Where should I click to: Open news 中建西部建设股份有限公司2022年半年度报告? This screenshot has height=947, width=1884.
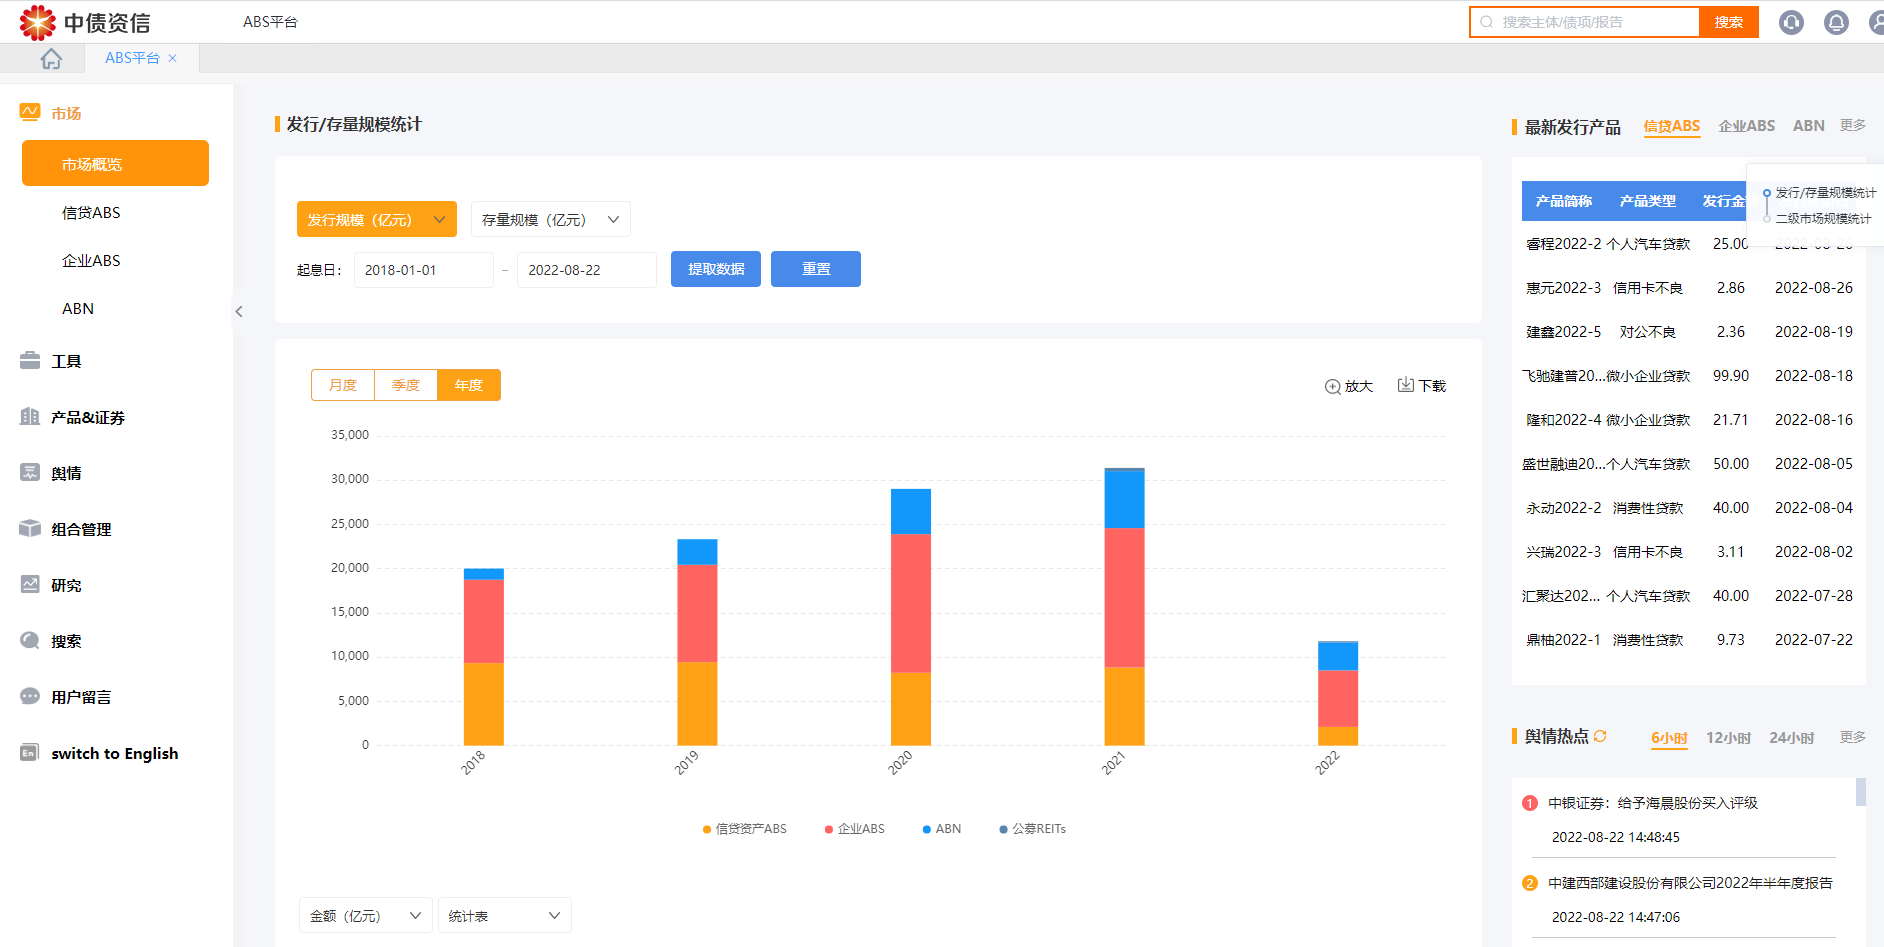click(1690, 883)
